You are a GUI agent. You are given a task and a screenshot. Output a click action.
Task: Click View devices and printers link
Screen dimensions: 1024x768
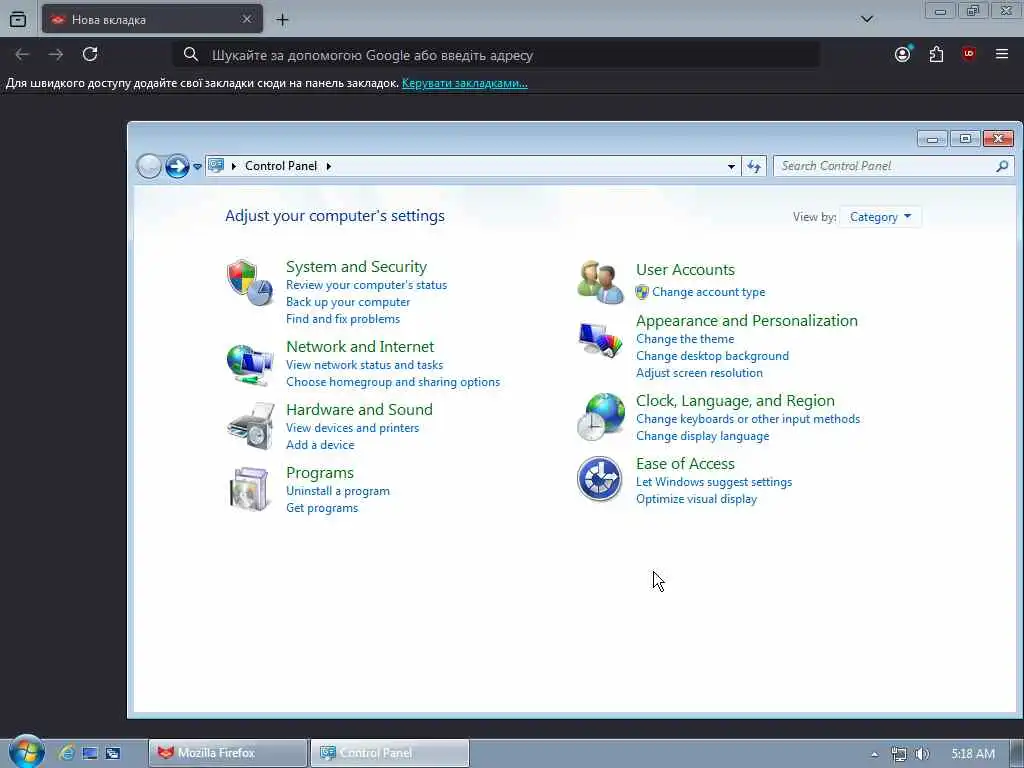point(353,428)
